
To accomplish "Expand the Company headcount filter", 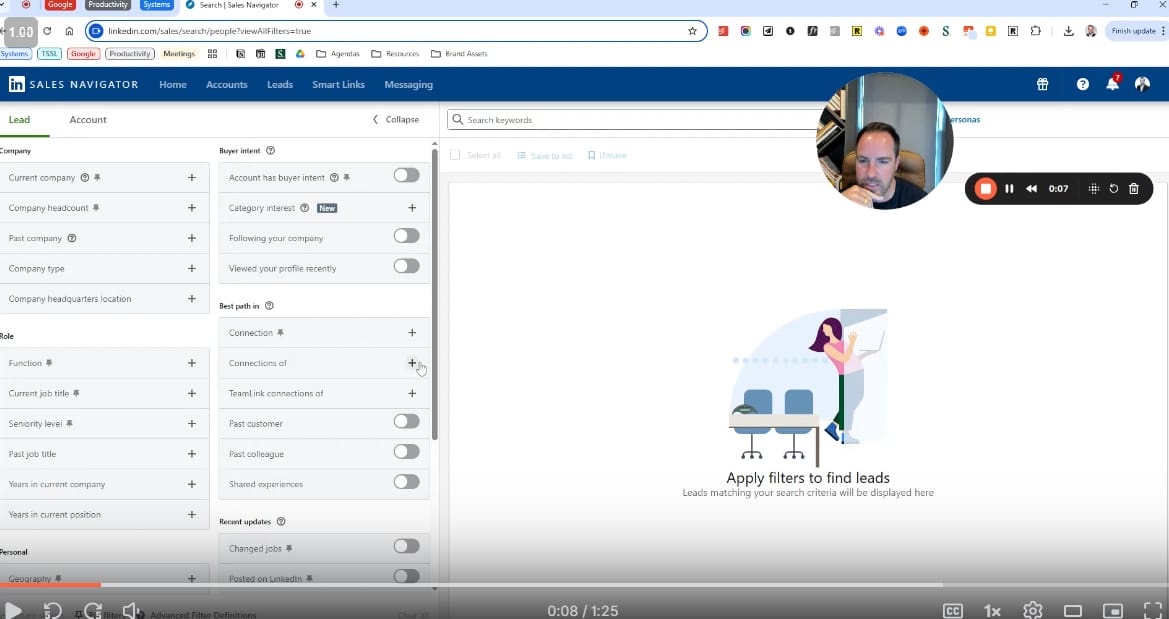I will click(192, 208).
